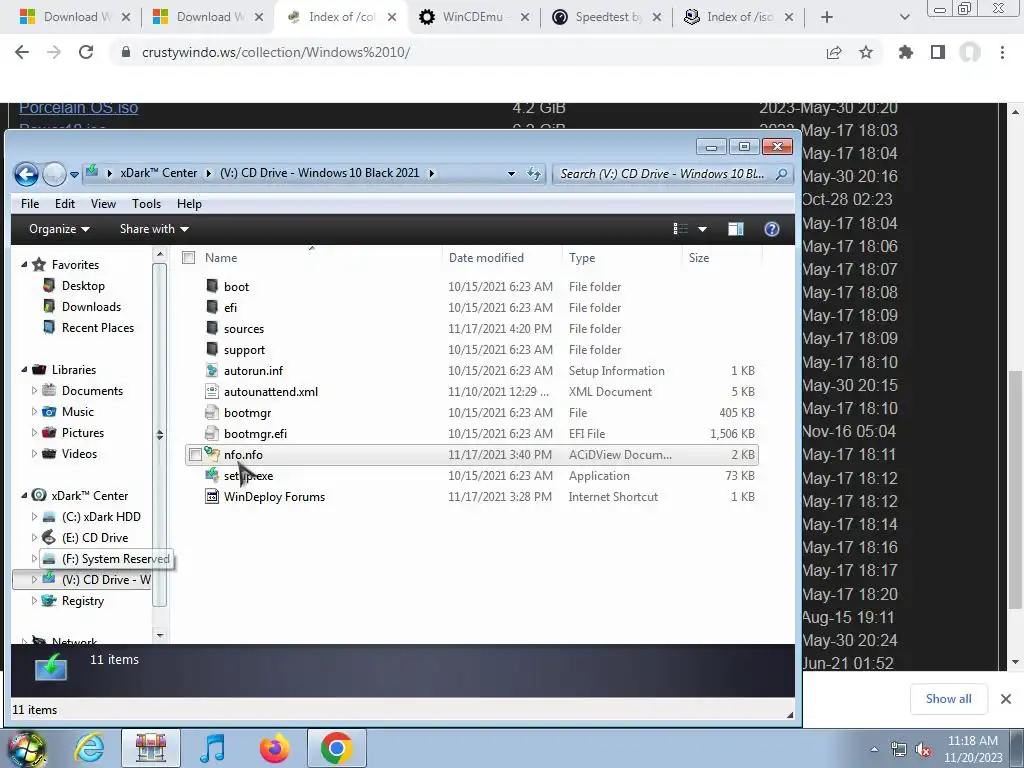1024x768 pixels.
Task: Open the recent locations dropdown arrow
Action: (74, 174)
